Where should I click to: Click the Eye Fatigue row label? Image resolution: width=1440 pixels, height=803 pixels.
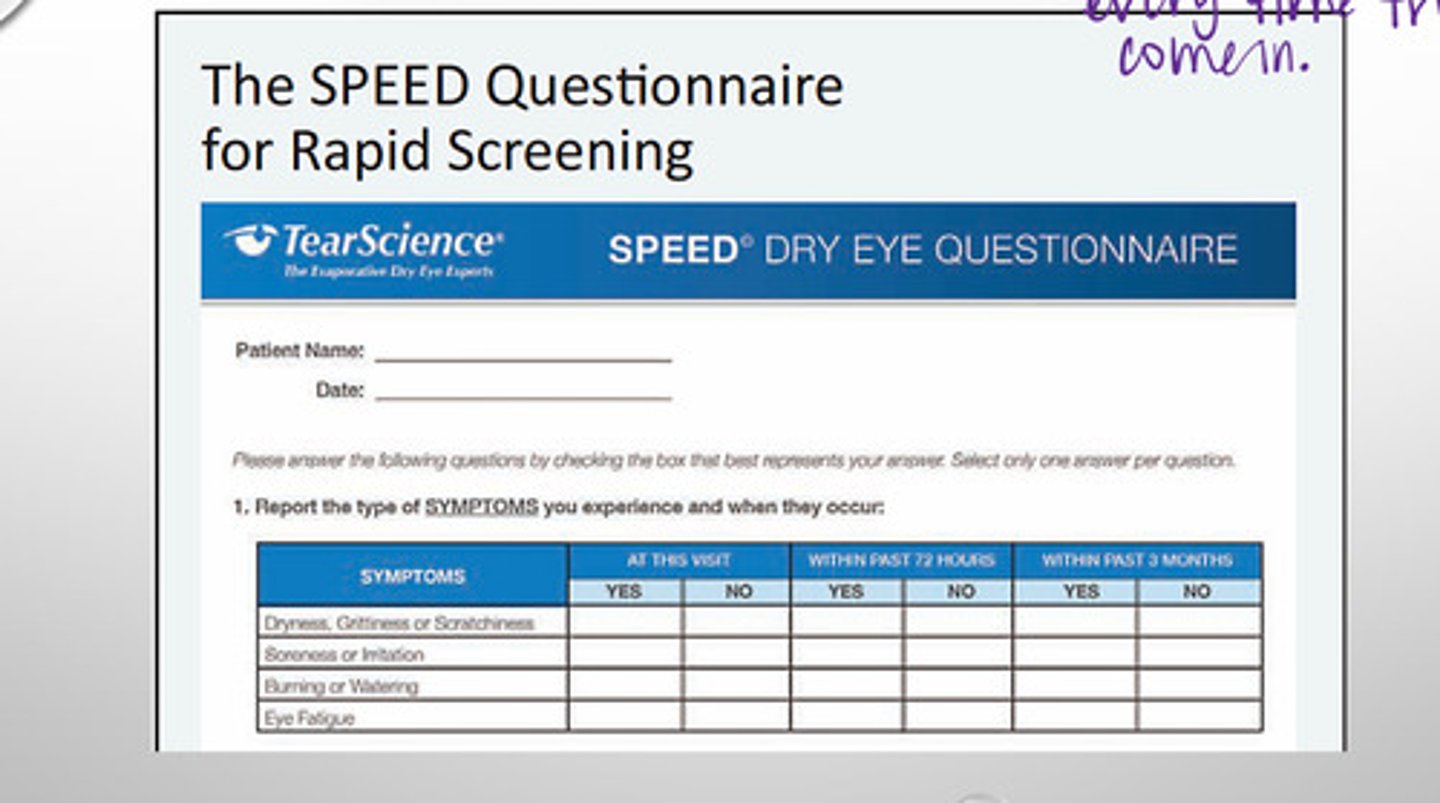point(310,718)
